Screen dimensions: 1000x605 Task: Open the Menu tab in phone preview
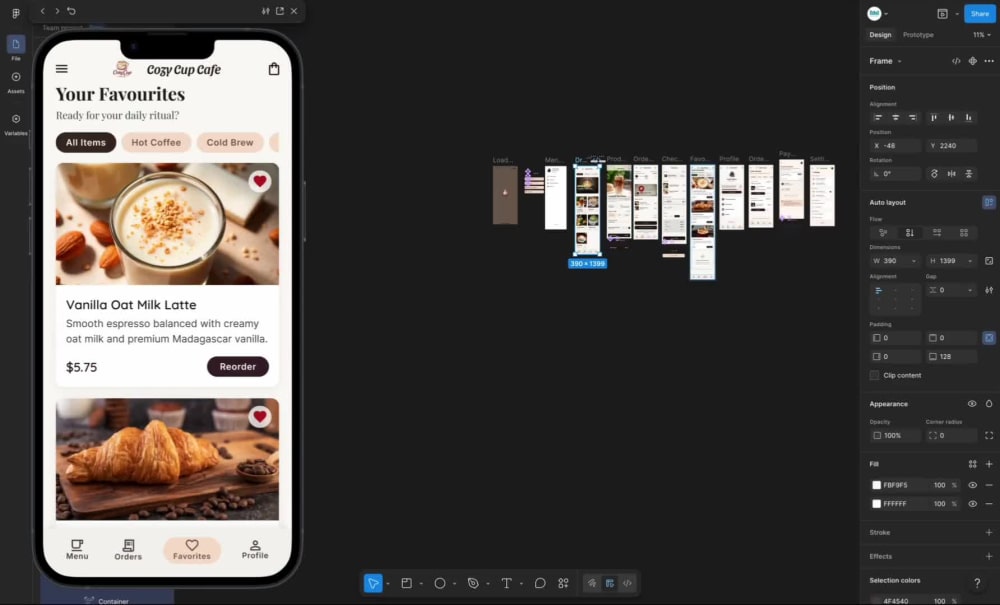pyautogui.click(x=77, y=550)
